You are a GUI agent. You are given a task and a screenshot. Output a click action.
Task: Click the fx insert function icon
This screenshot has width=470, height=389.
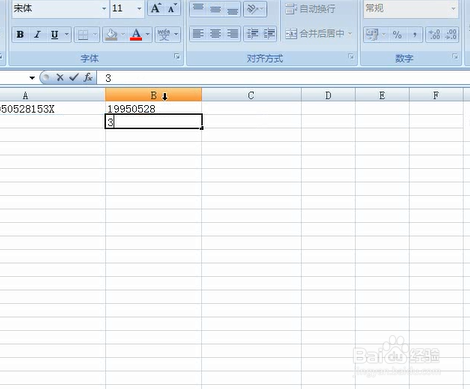(x=88, y=78)
